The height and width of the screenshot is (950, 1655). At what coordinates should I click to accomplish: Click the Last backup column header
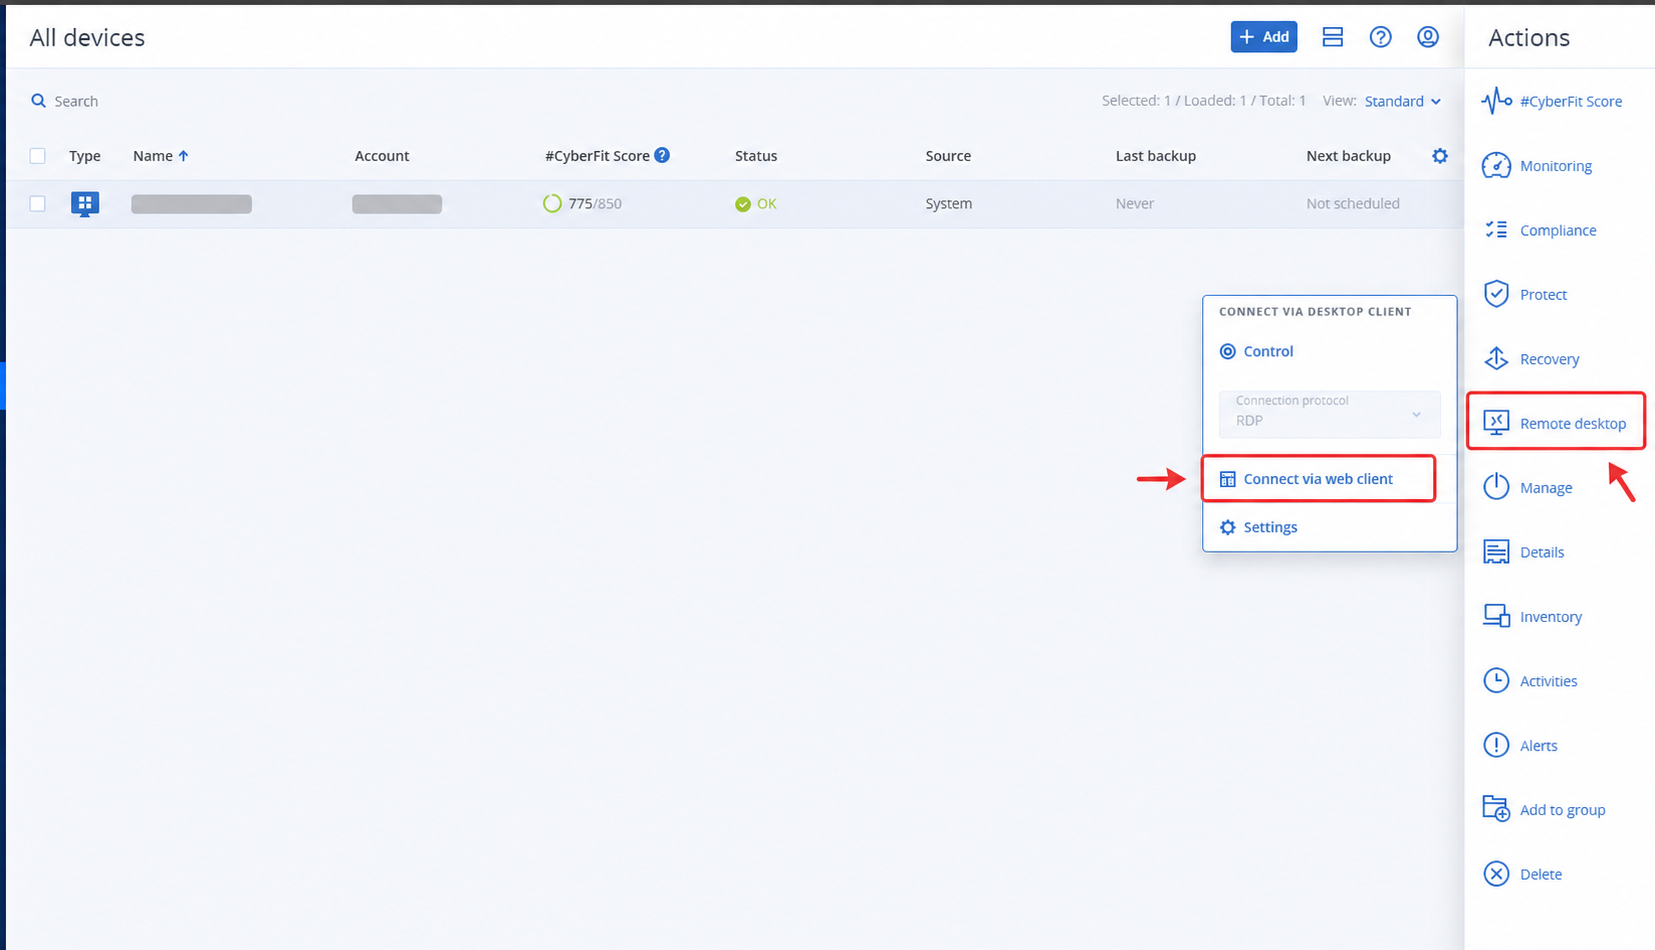pyautogui.click(x=1156, y=156)
